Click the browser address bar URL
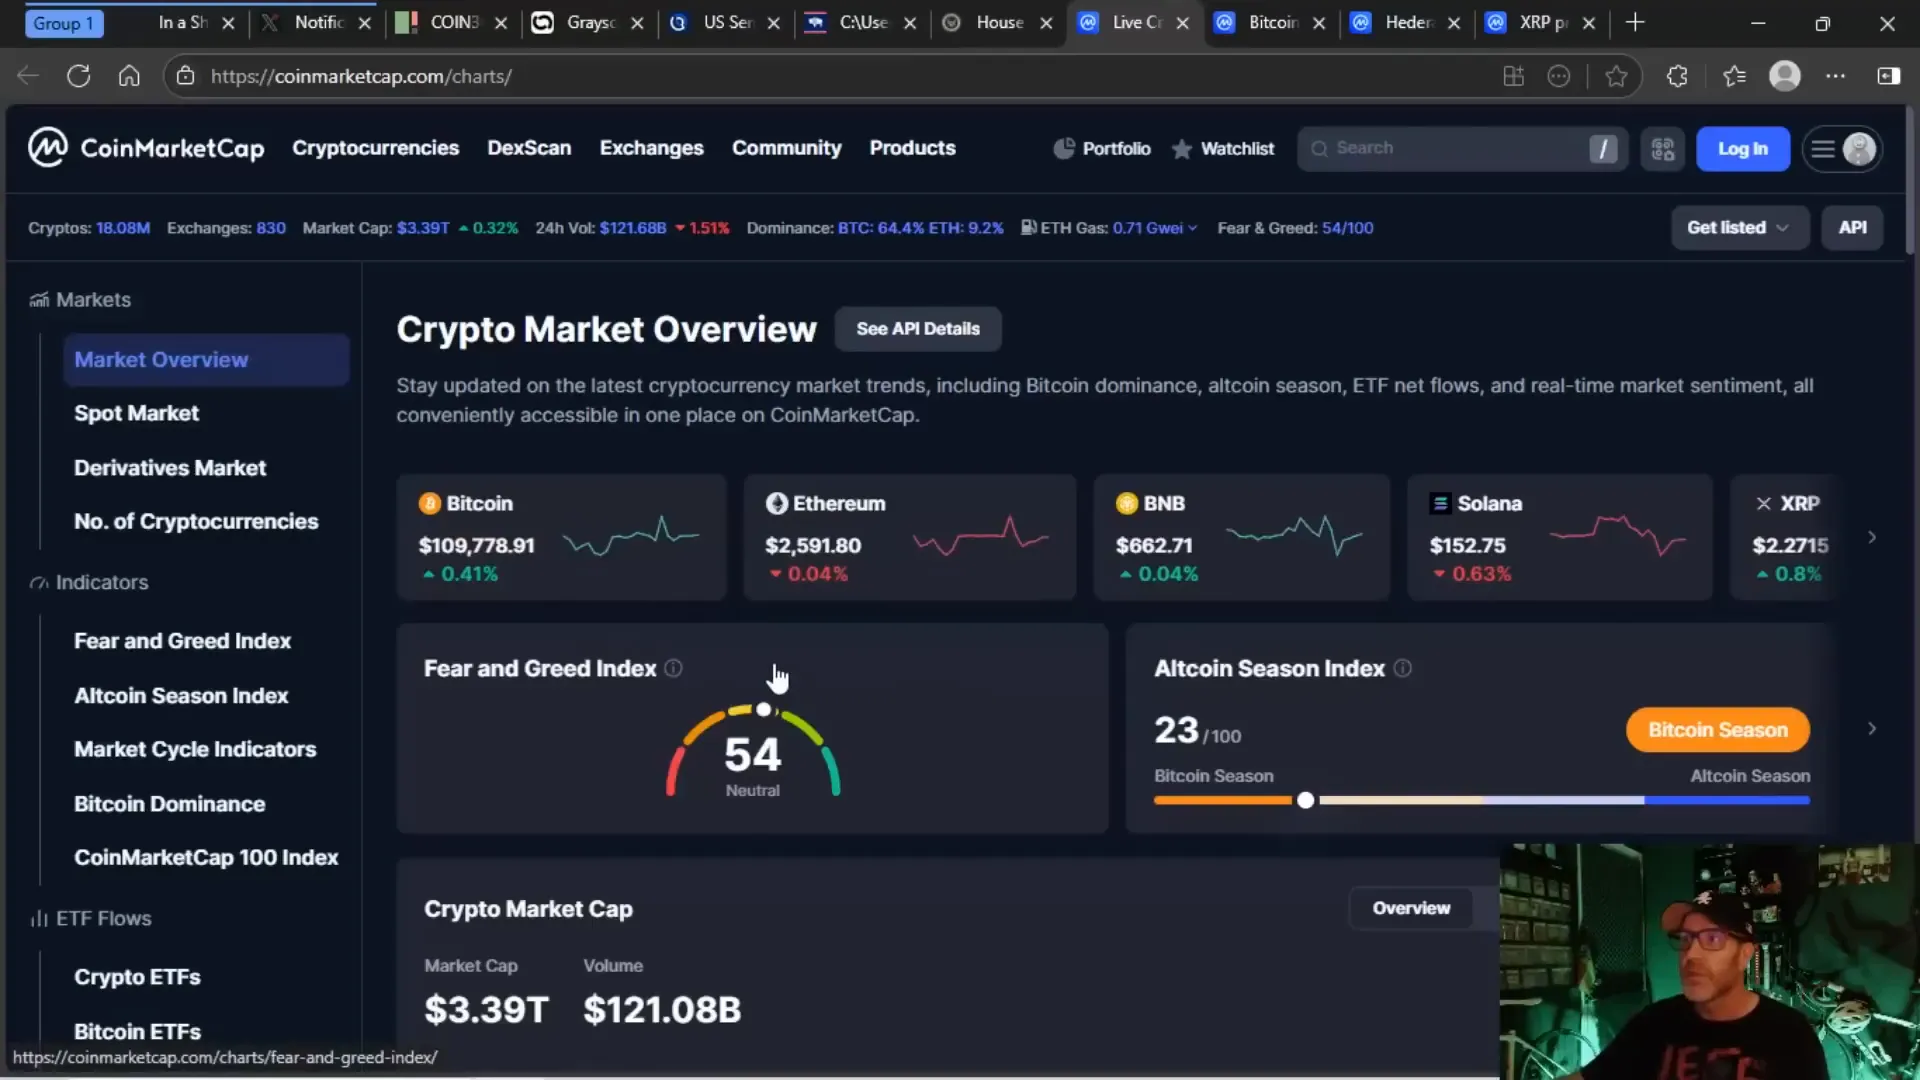The image size is (1920, 1080). (361, 76)
